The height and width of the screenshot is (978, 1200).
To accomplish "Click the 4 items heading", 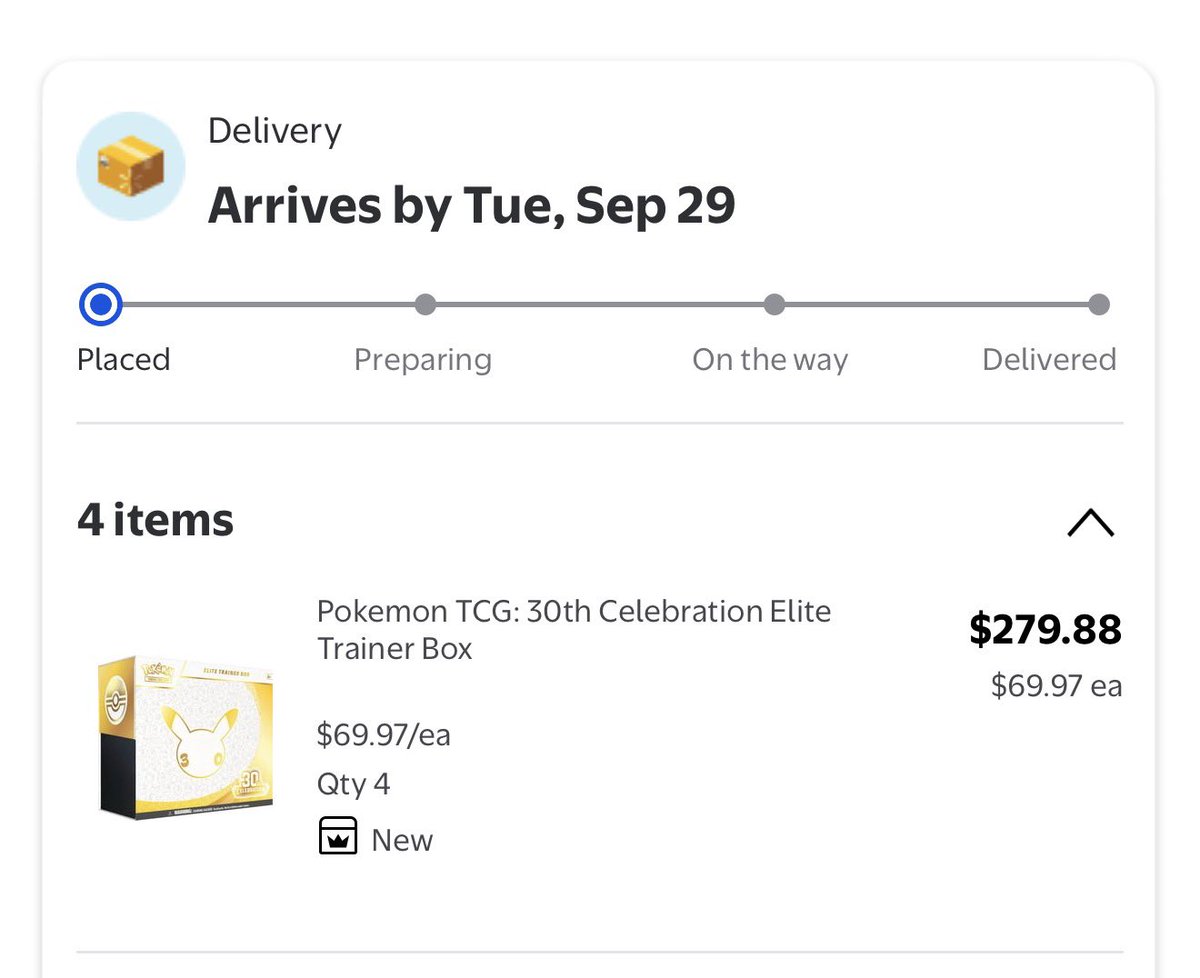I will point(155,520).
